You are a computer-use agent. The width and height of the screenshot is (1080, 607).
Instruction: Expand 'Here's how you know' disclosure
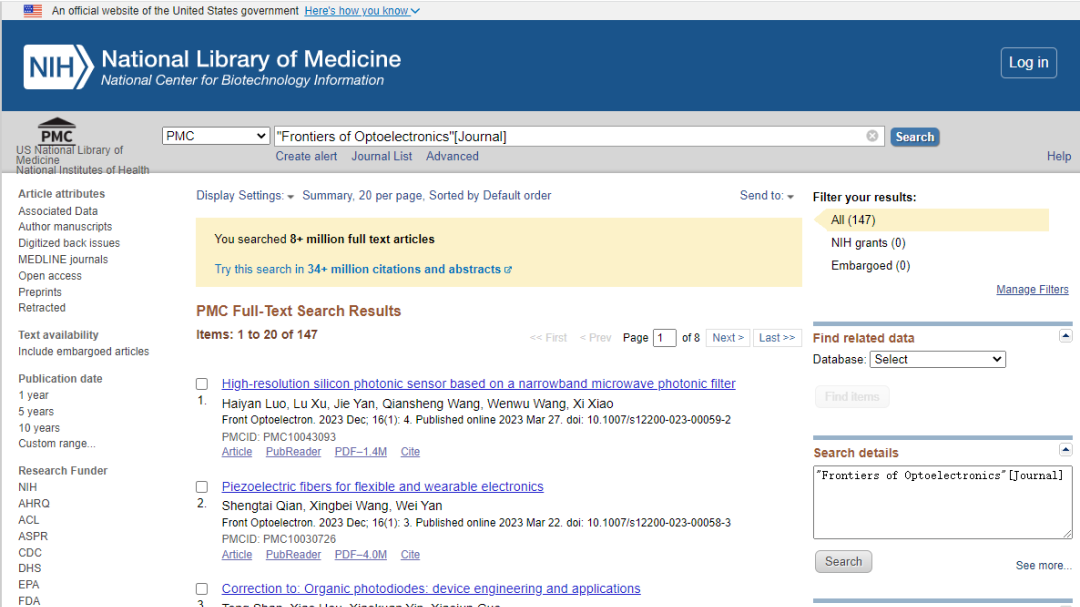(x=362, y=10)
